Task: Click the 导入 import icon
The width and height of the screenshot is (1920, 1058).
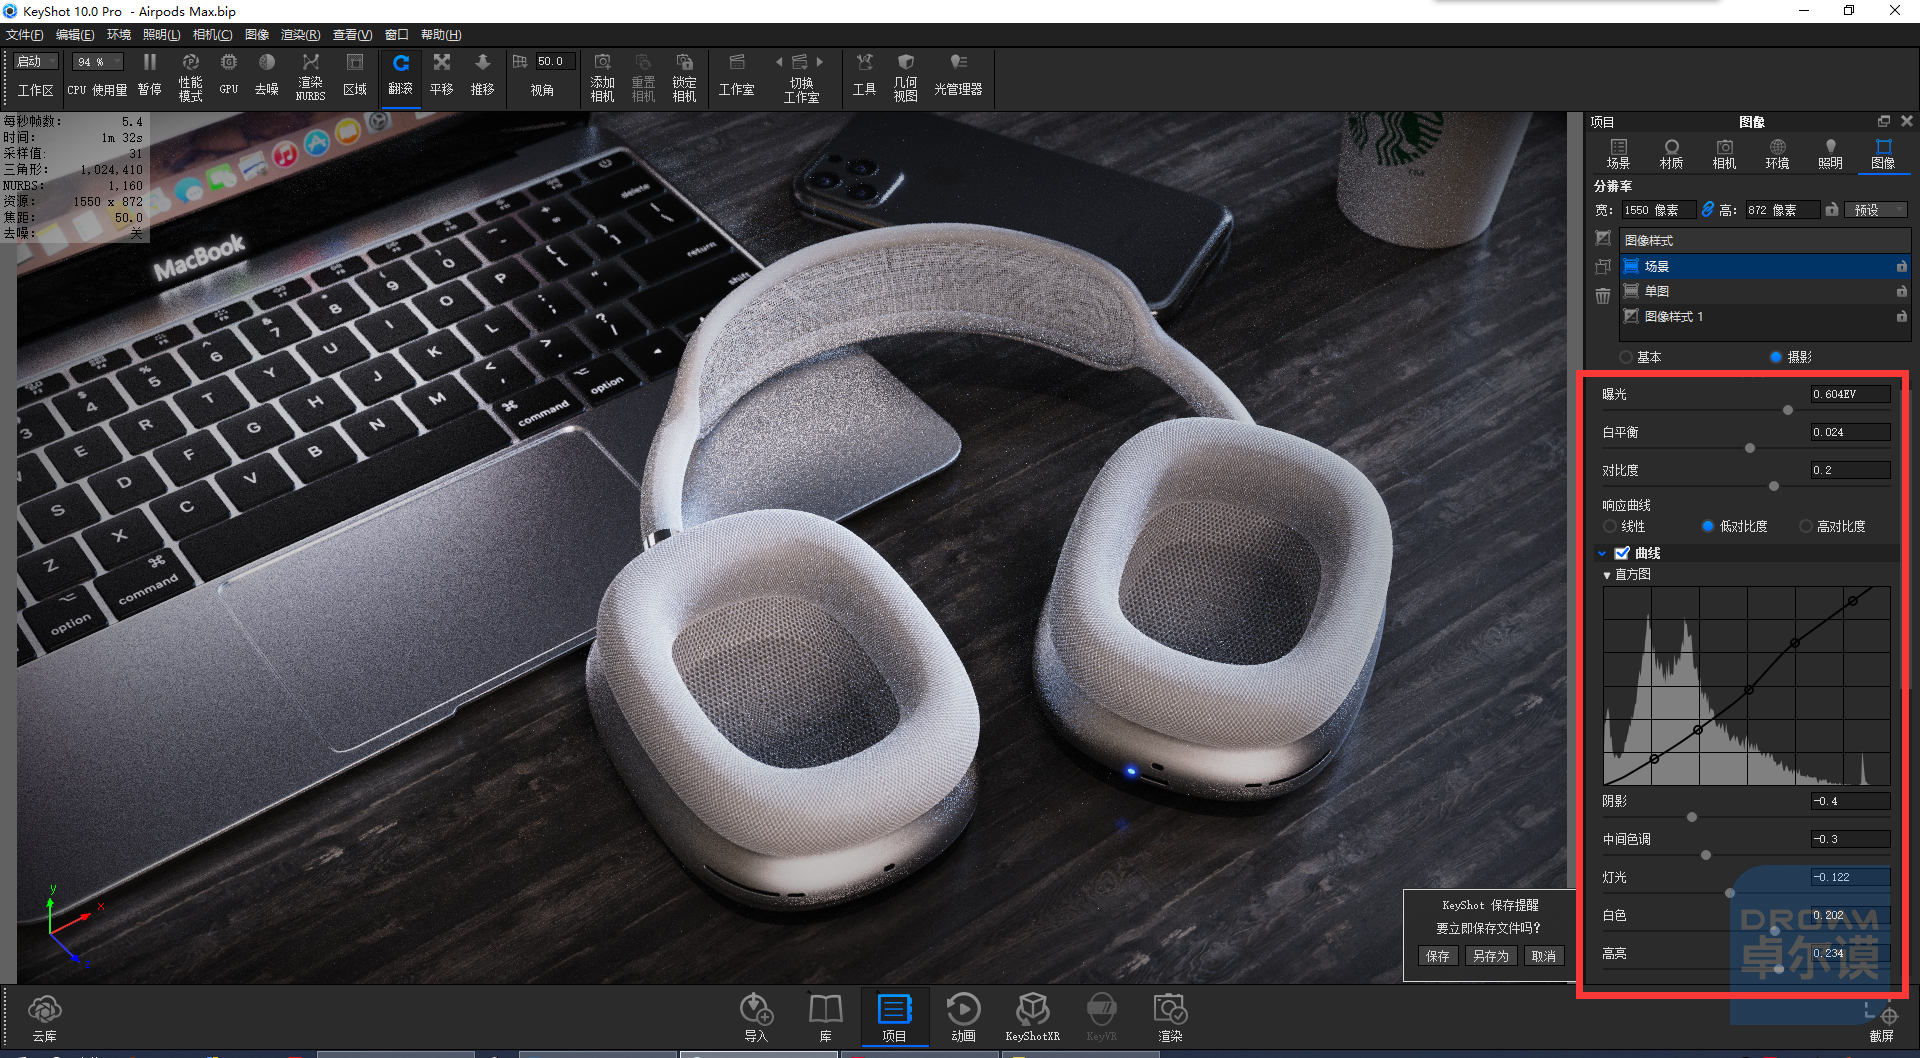Action: (756, 1010)
